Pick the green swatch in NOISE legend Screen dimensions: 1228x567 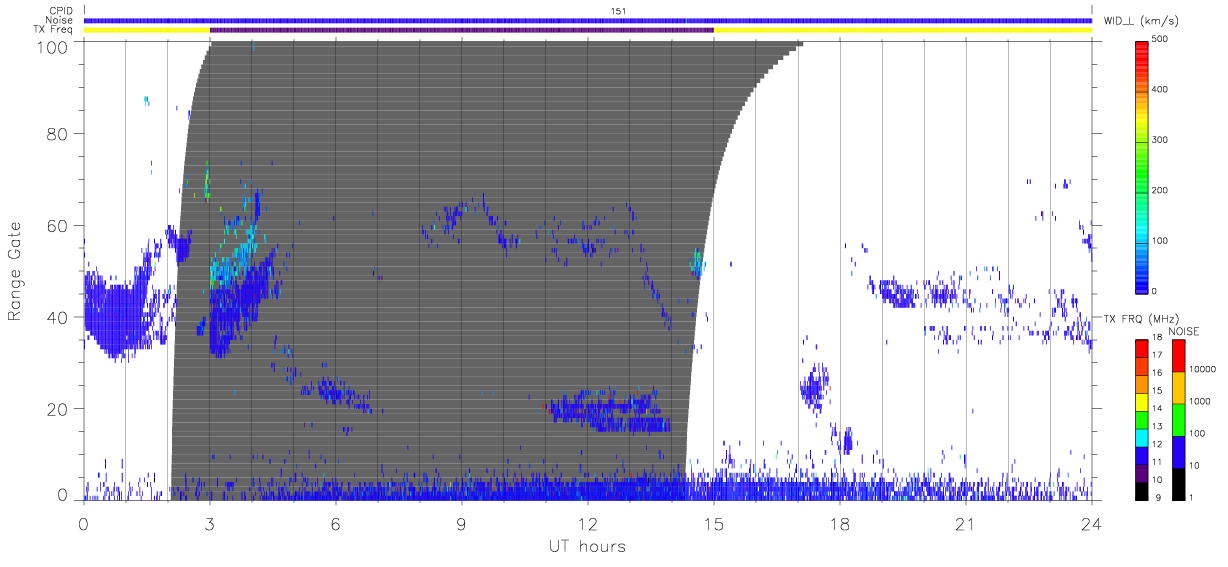click(1178, 419)
